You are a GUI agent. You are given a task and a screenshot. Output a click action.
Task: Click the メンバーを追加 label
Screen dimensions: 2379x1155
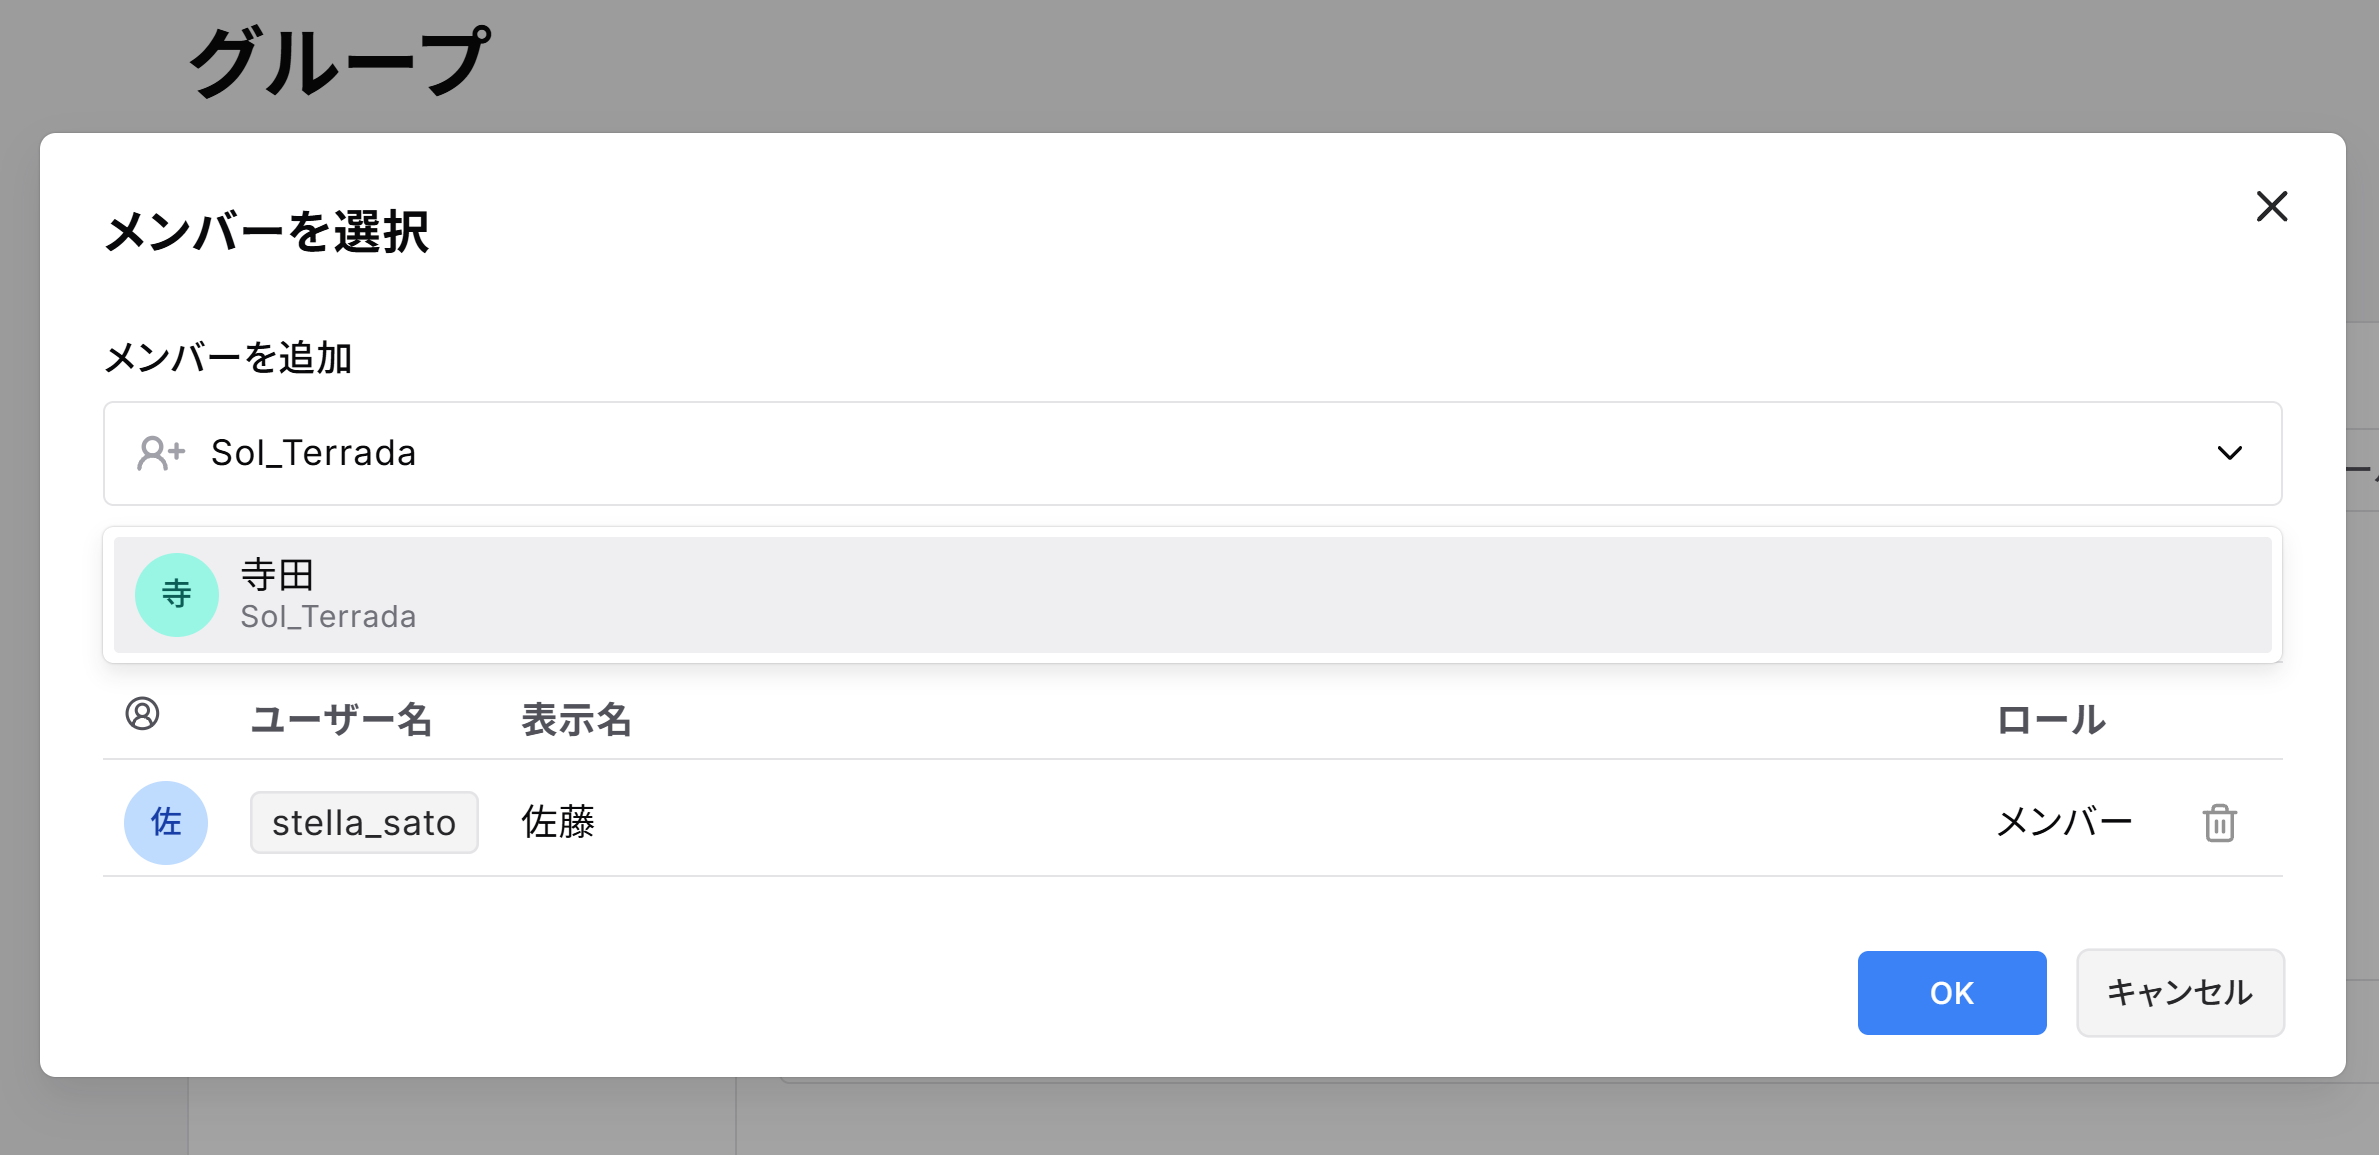(228, 357)
